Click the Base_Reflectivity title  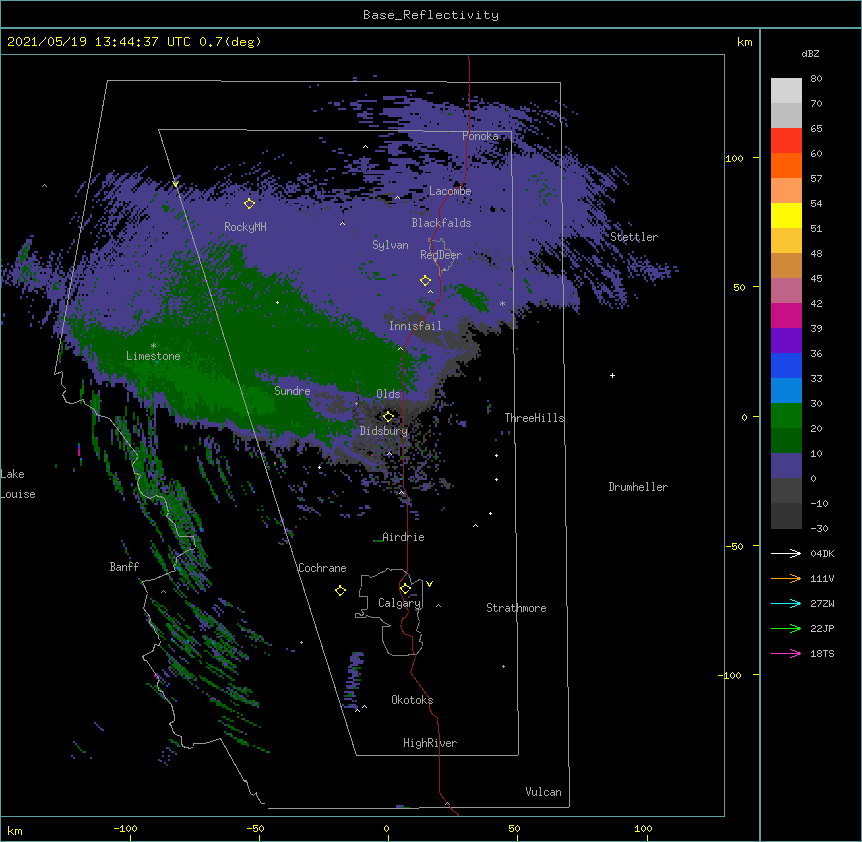[431, 15]
